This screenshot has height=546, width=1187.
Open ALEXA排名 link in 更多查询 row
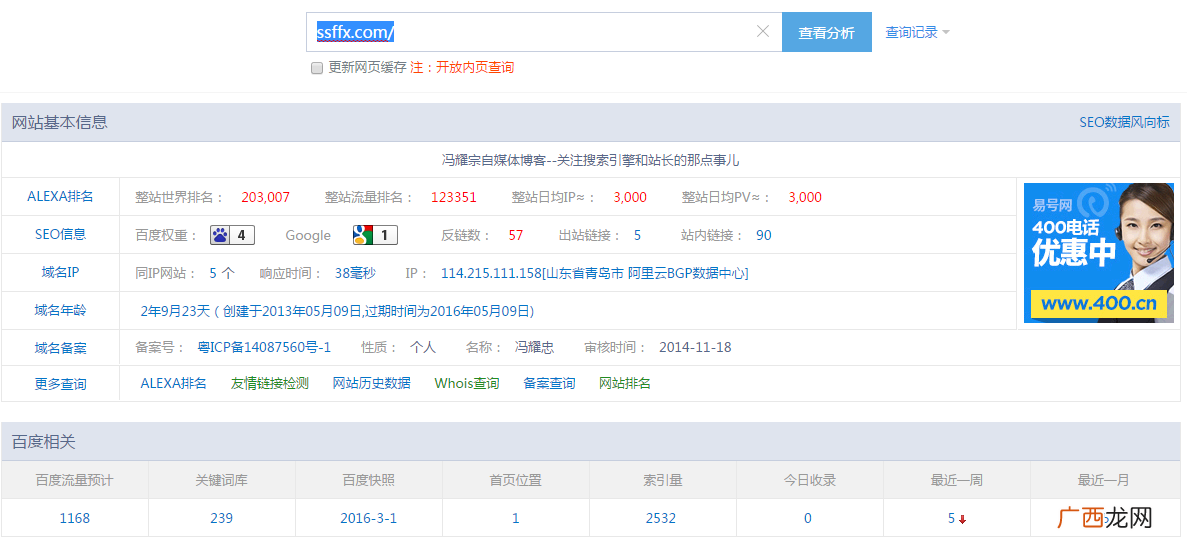tap(173, 383)
